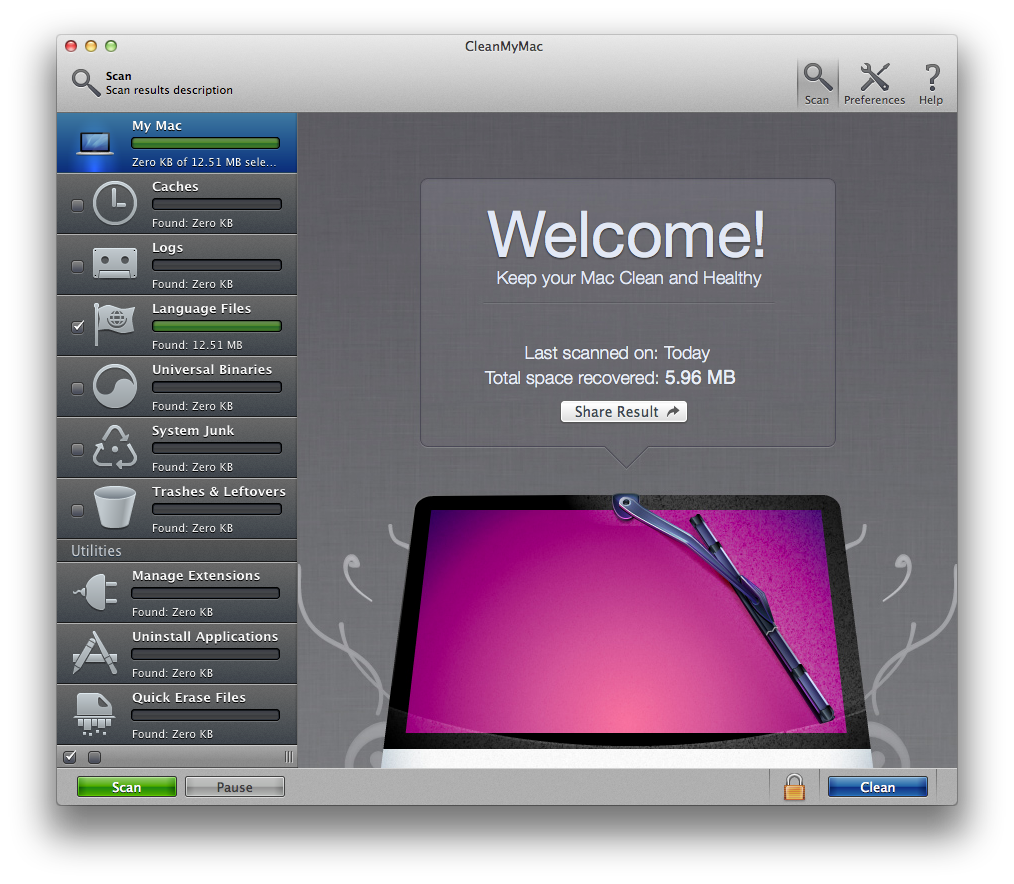Viewport: 1014px width, 884px height.
Task: Select the Trashes & Leftovers bin icon
Action: point(114,509)
